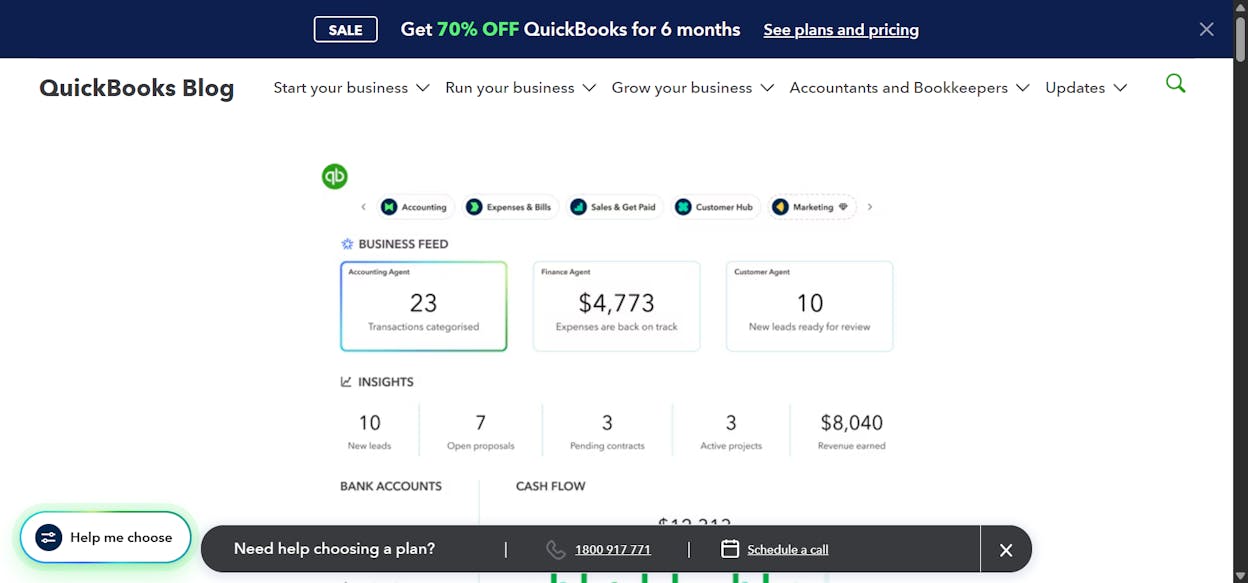Expand the Updates menu
The image size is (1248, 583).
pos(1086,88)
